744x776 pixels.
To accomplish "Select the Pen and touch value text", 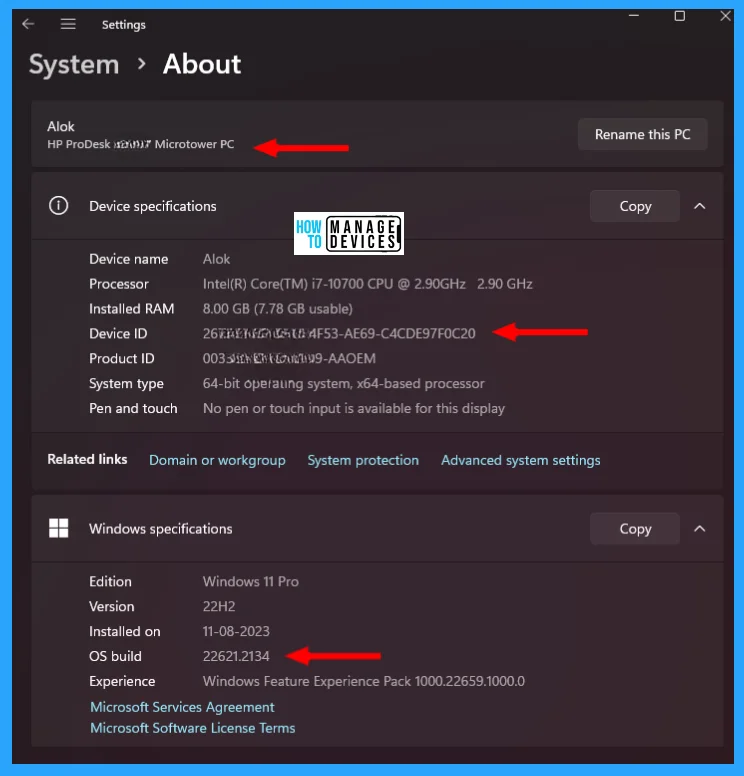I will (354, 408).
